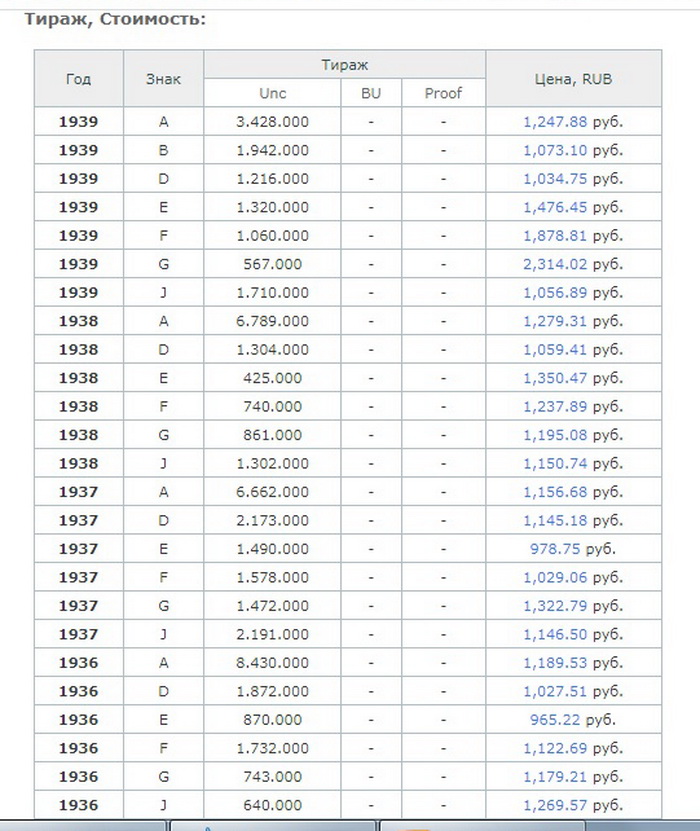
Task: Click the Цена, RUB column header
Action: pos(573,79)
